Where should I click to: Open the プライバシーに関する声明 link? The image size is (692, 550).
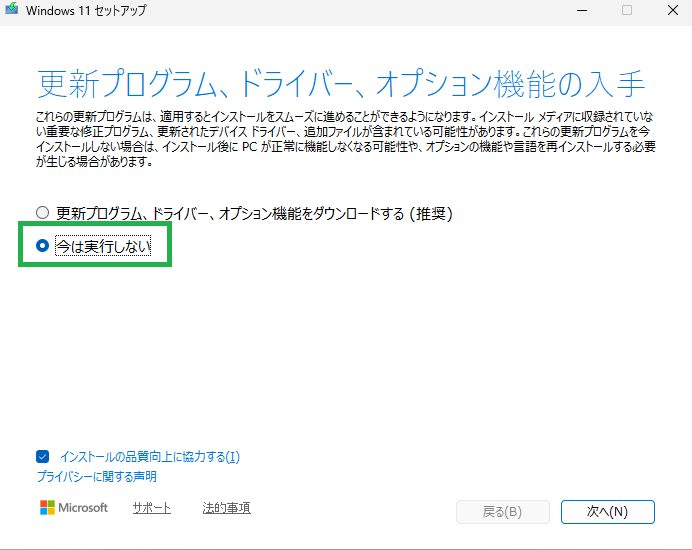tap(97, 476)
